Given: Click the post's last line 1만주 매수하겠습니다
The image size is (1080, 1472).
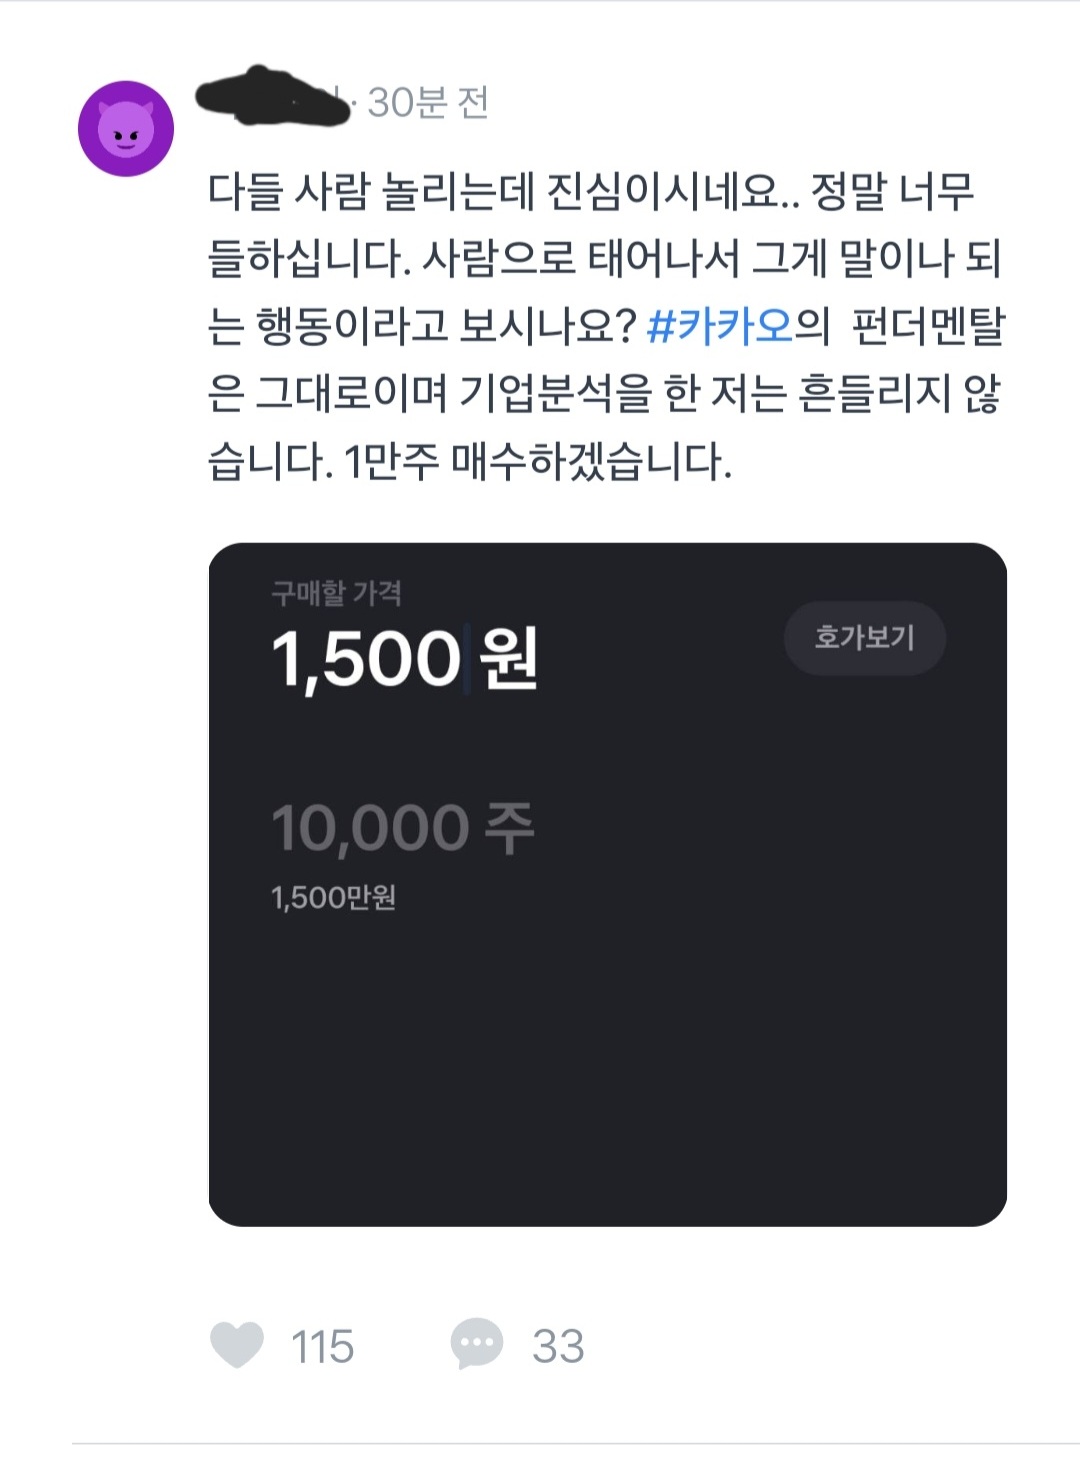Looking at the screenshot, I should tap(470, 462).
